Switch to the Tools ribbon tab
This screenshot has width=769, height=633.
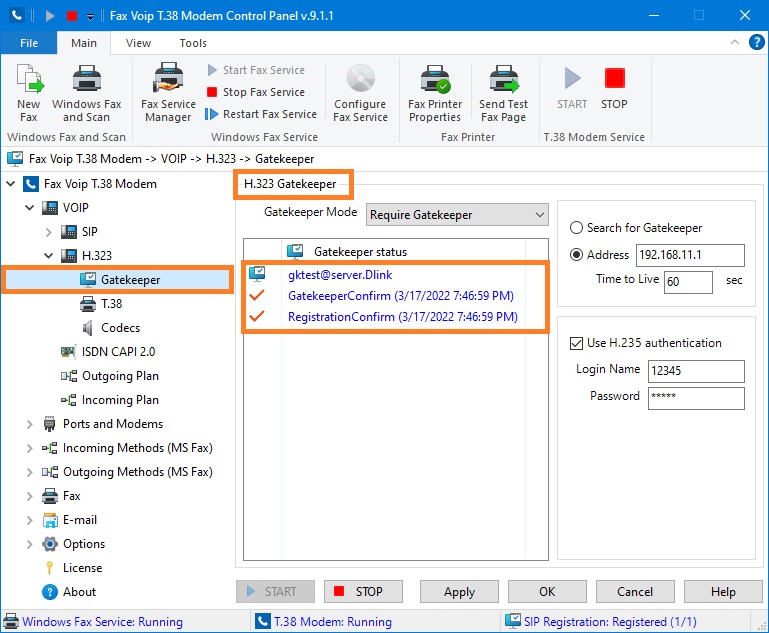pos(193,43)
